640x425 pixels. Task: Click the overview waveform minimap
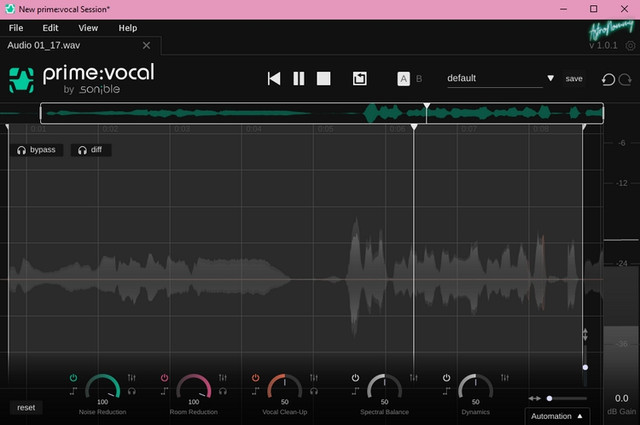(x=322, y=113)
